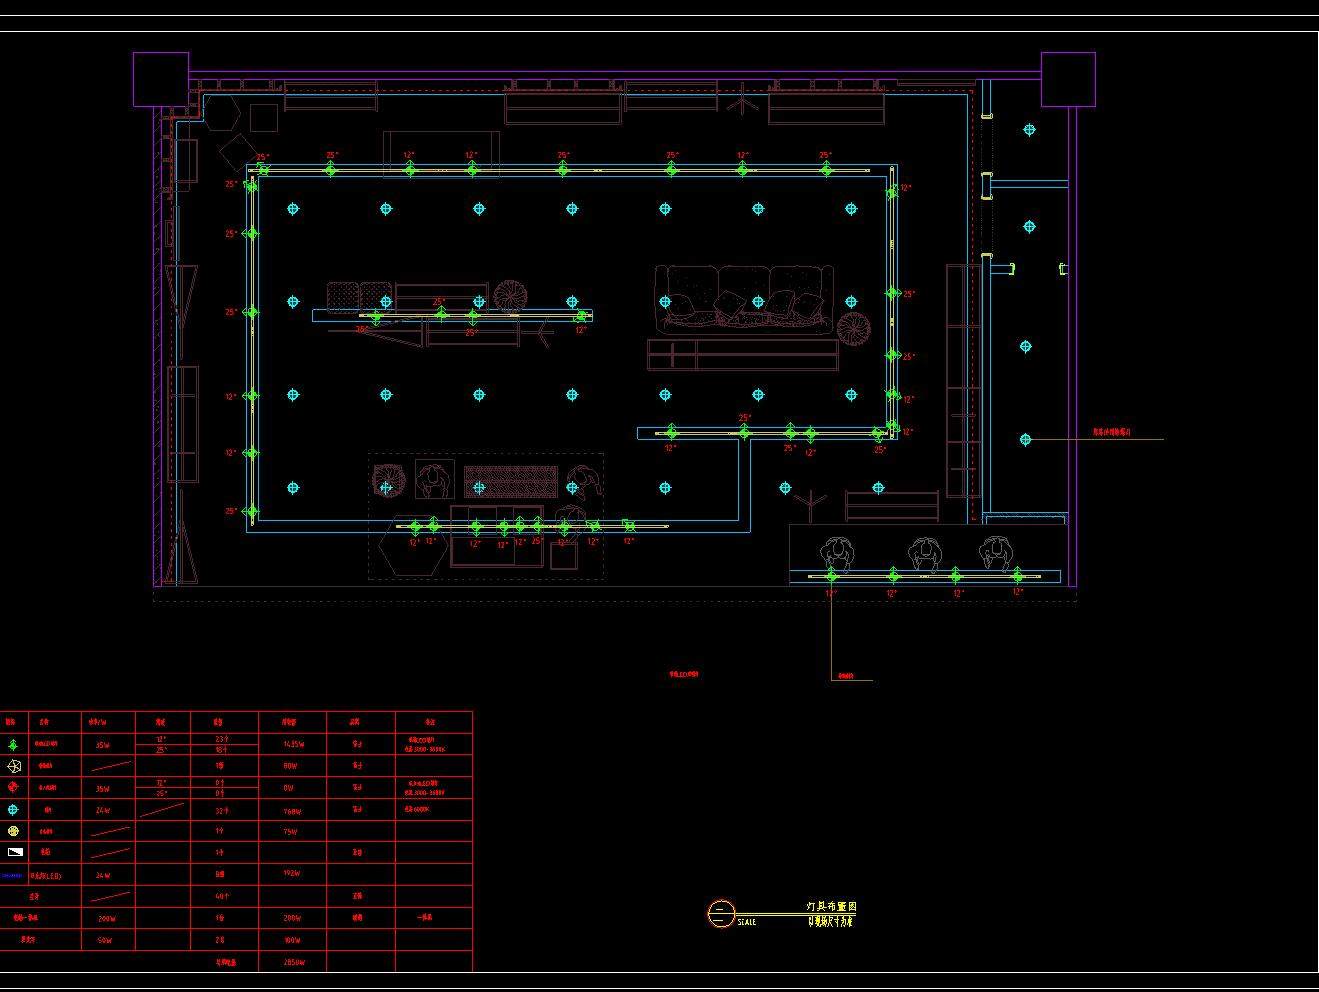Select the white rectangle symbol in the legend
1319x992 pixels.
coord(14,853)
